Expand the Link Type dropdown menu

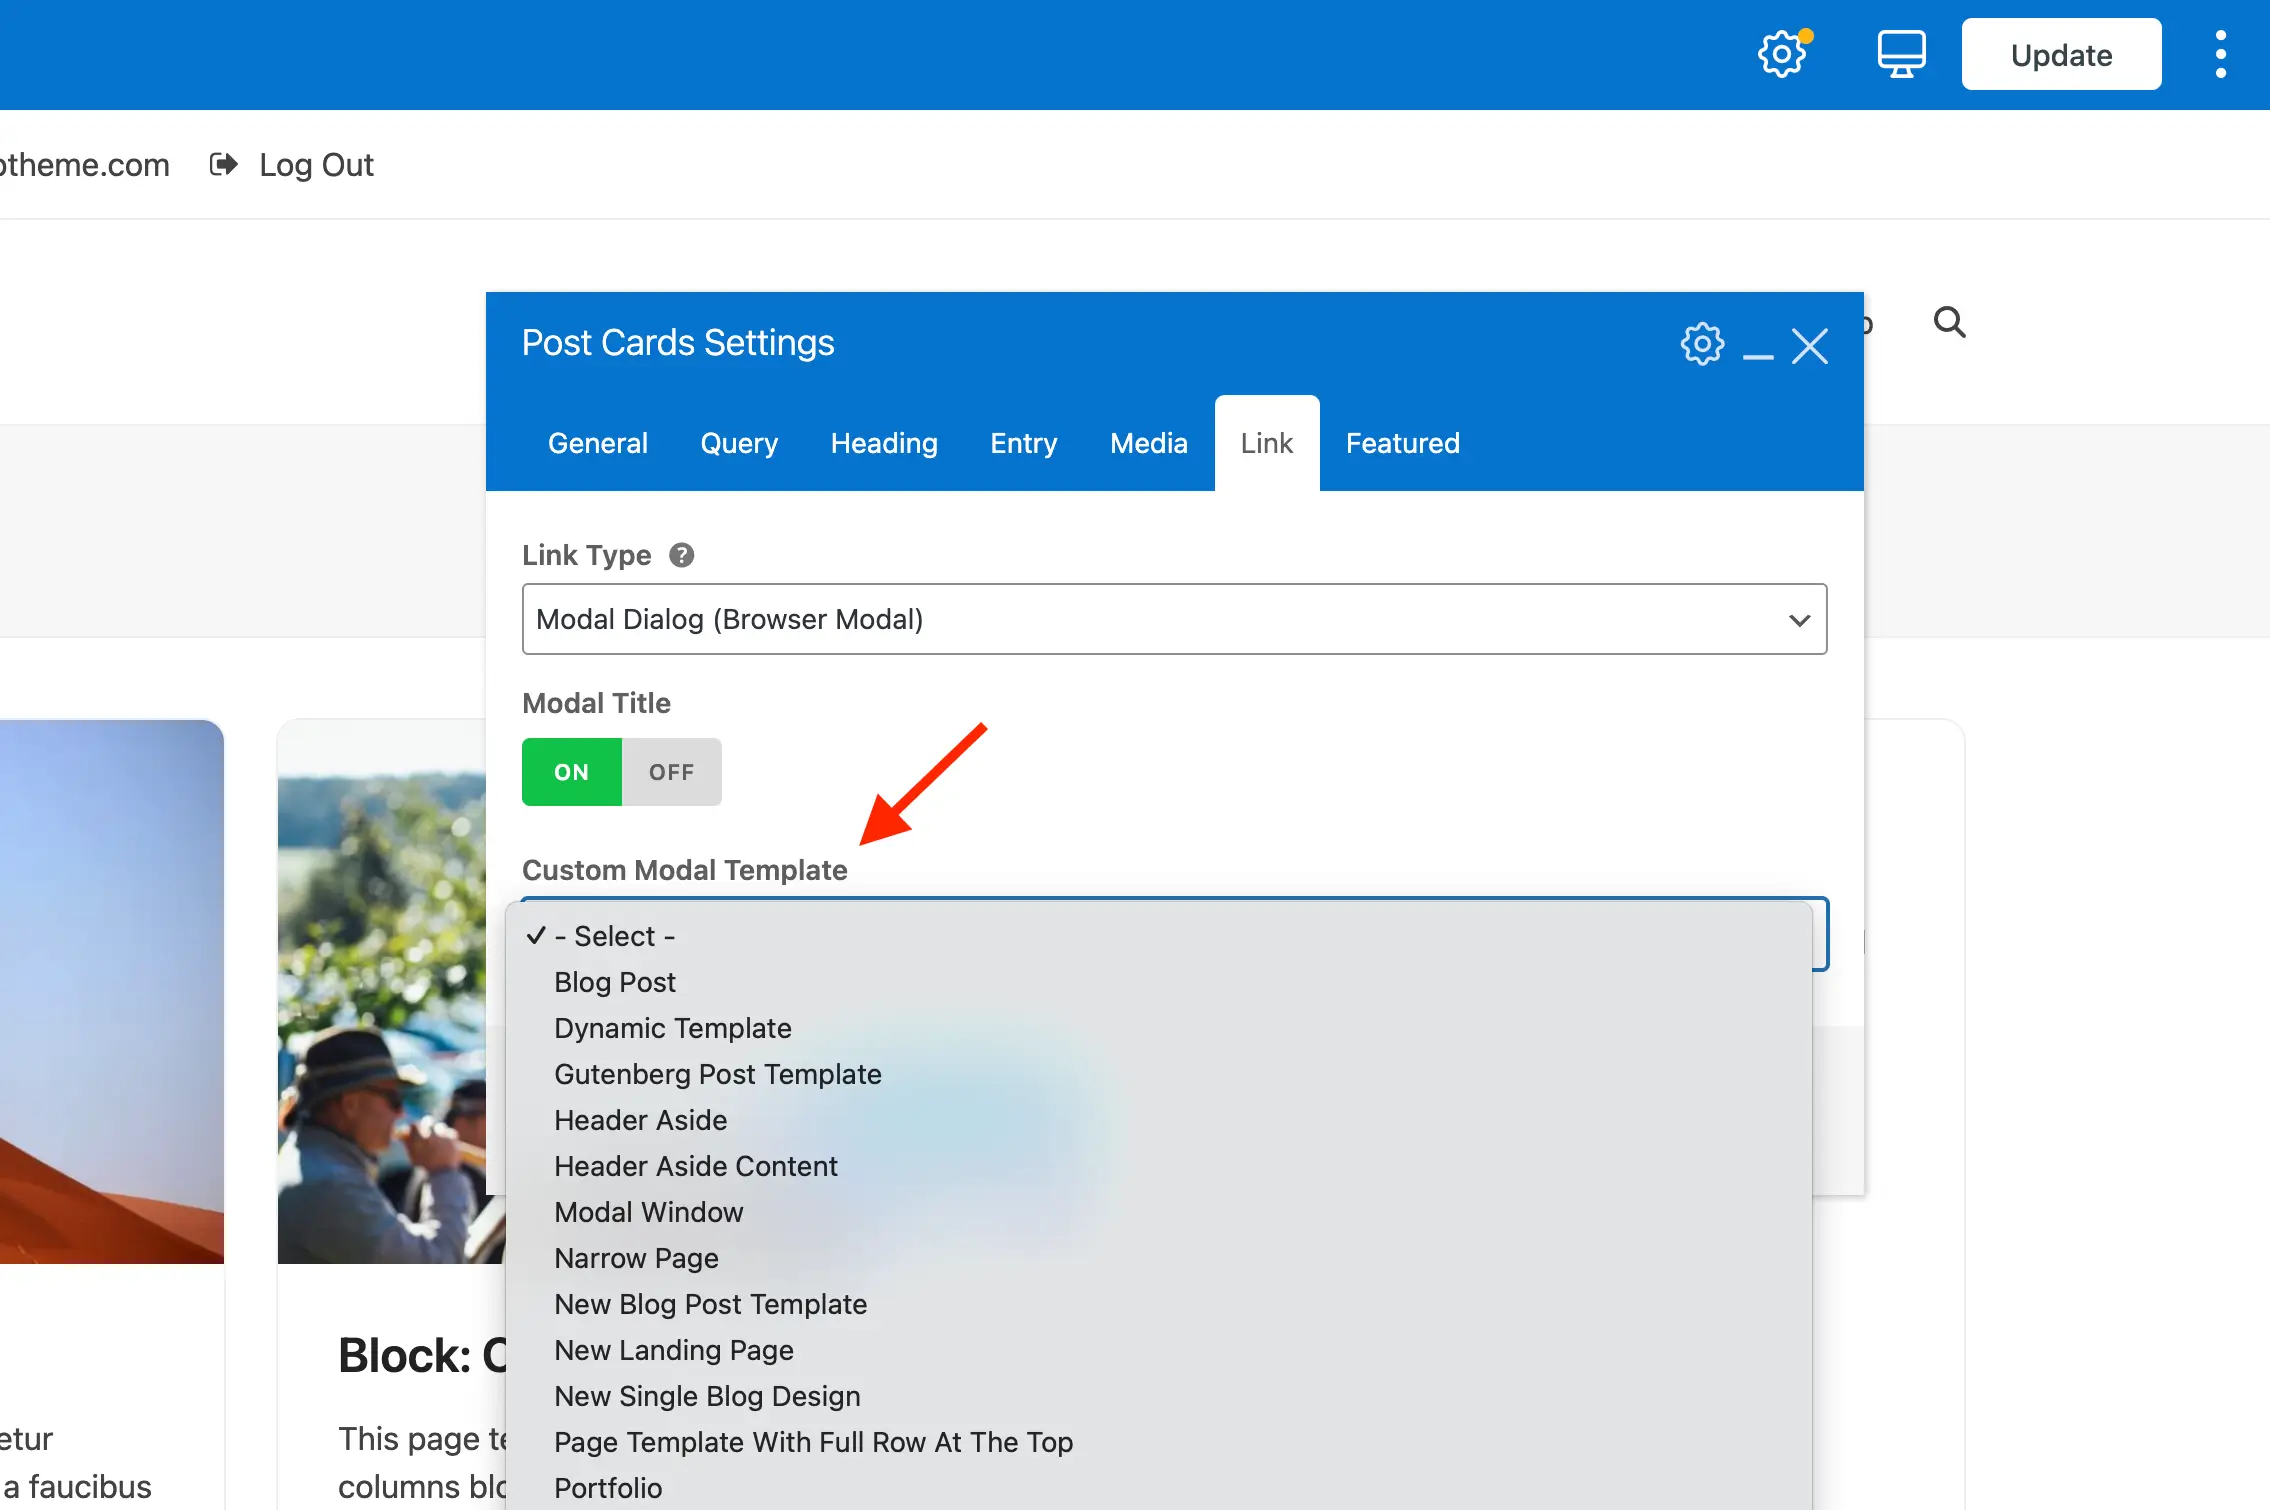pos(1173,618)
